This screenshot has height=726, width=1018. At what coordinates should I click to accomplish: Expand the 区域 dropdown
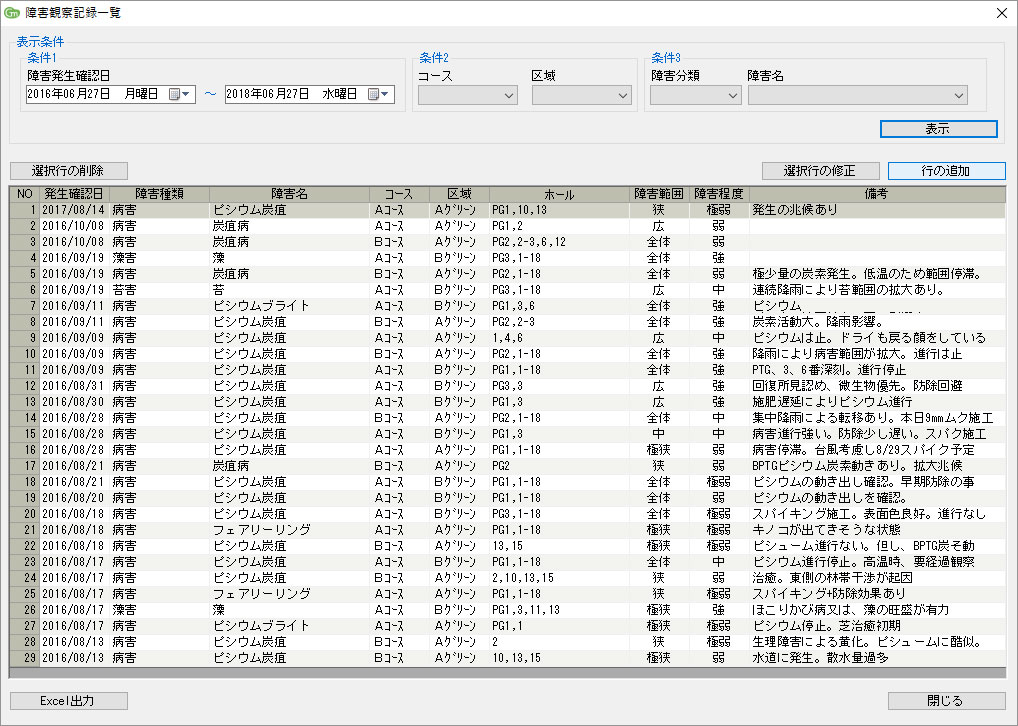[582, 95]
